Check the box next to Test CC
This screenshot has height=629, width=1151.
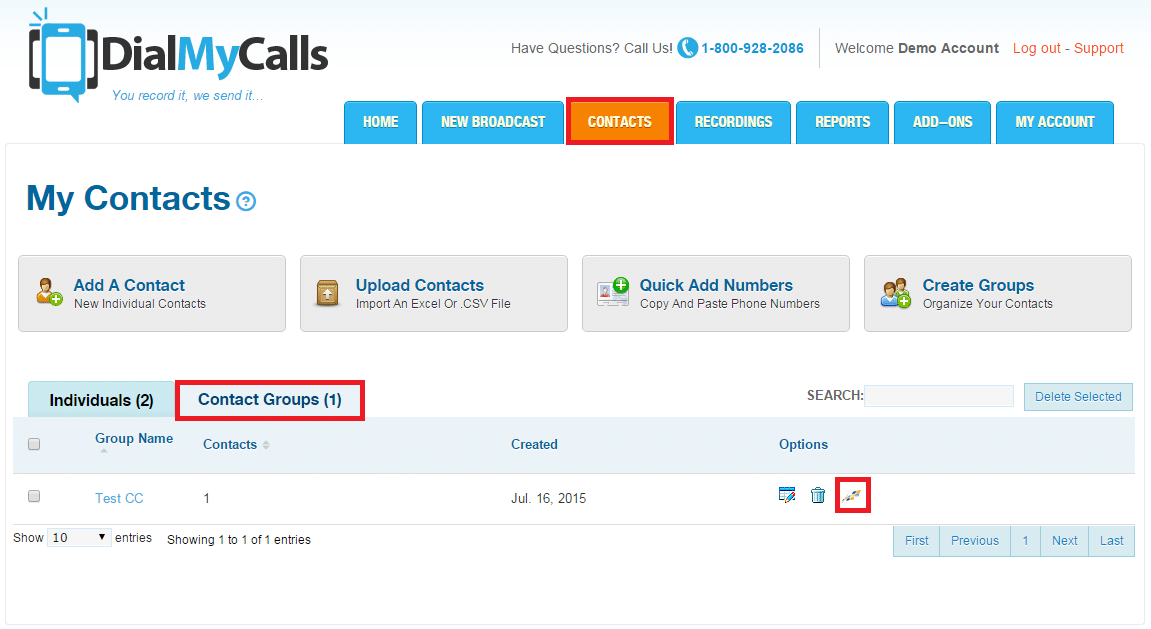(x=34, y=496)
